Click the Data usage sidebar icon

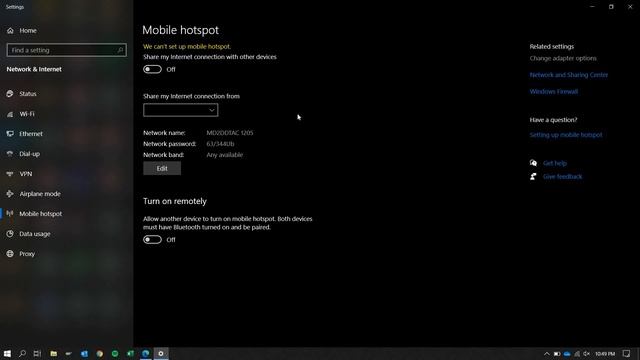(10, 233)
